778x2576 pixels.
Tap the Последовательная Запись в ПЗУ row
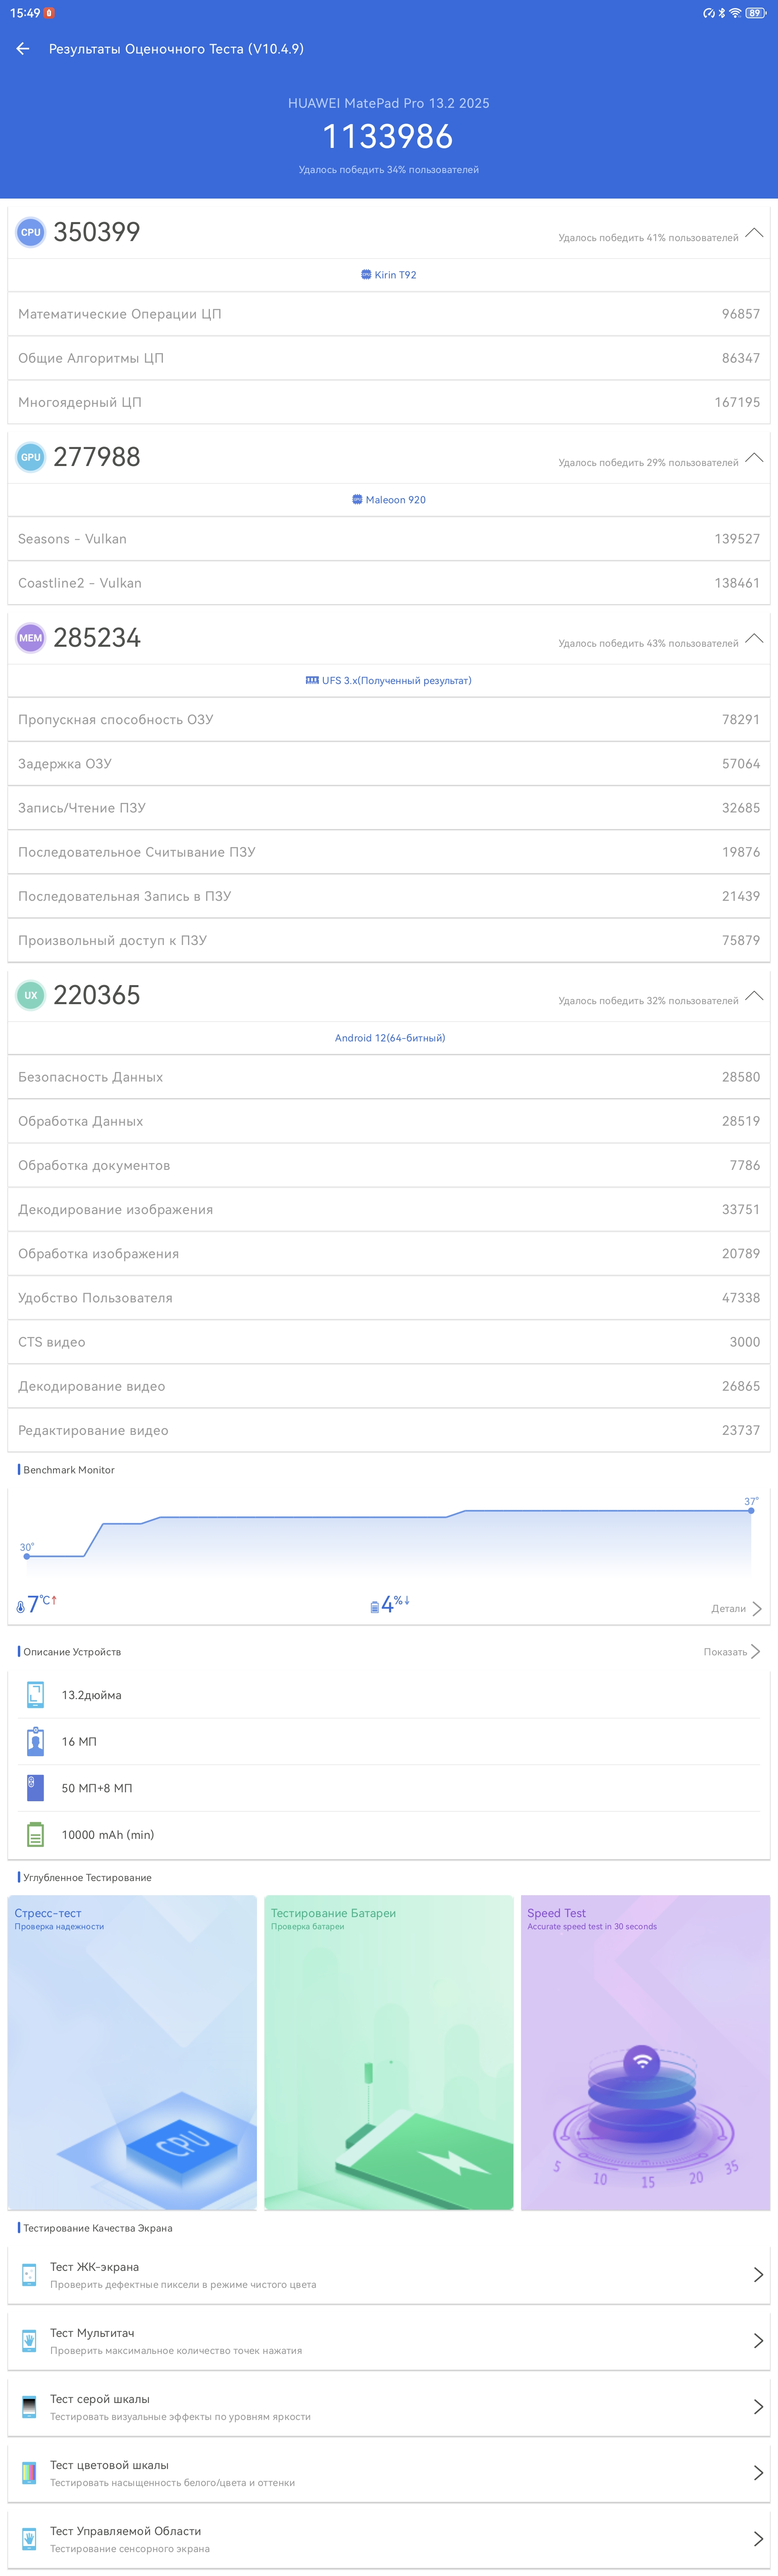click(x=389, y=896)
